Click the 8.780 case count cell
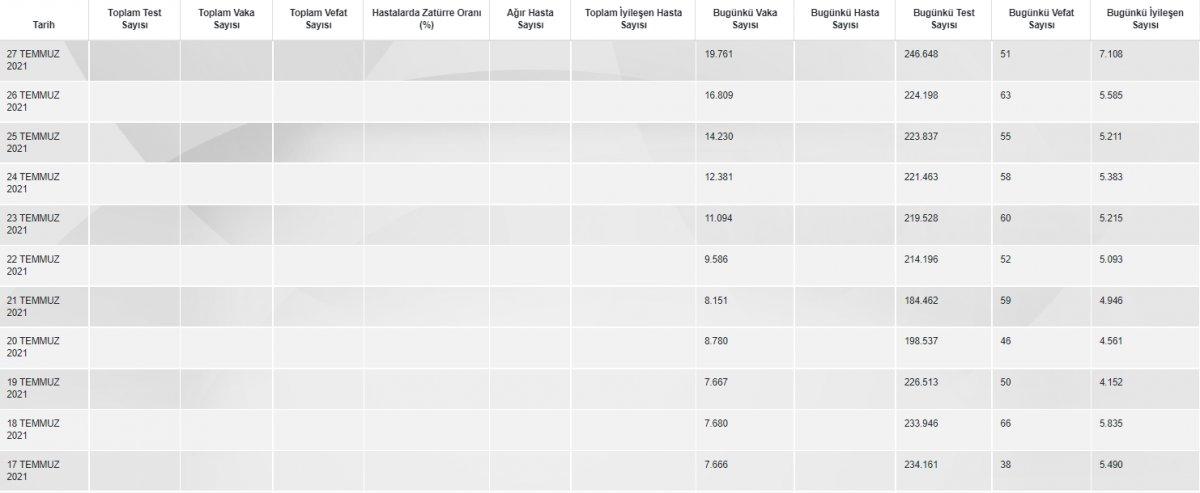This screenshot has height=493, width=1200. [717, 341]
